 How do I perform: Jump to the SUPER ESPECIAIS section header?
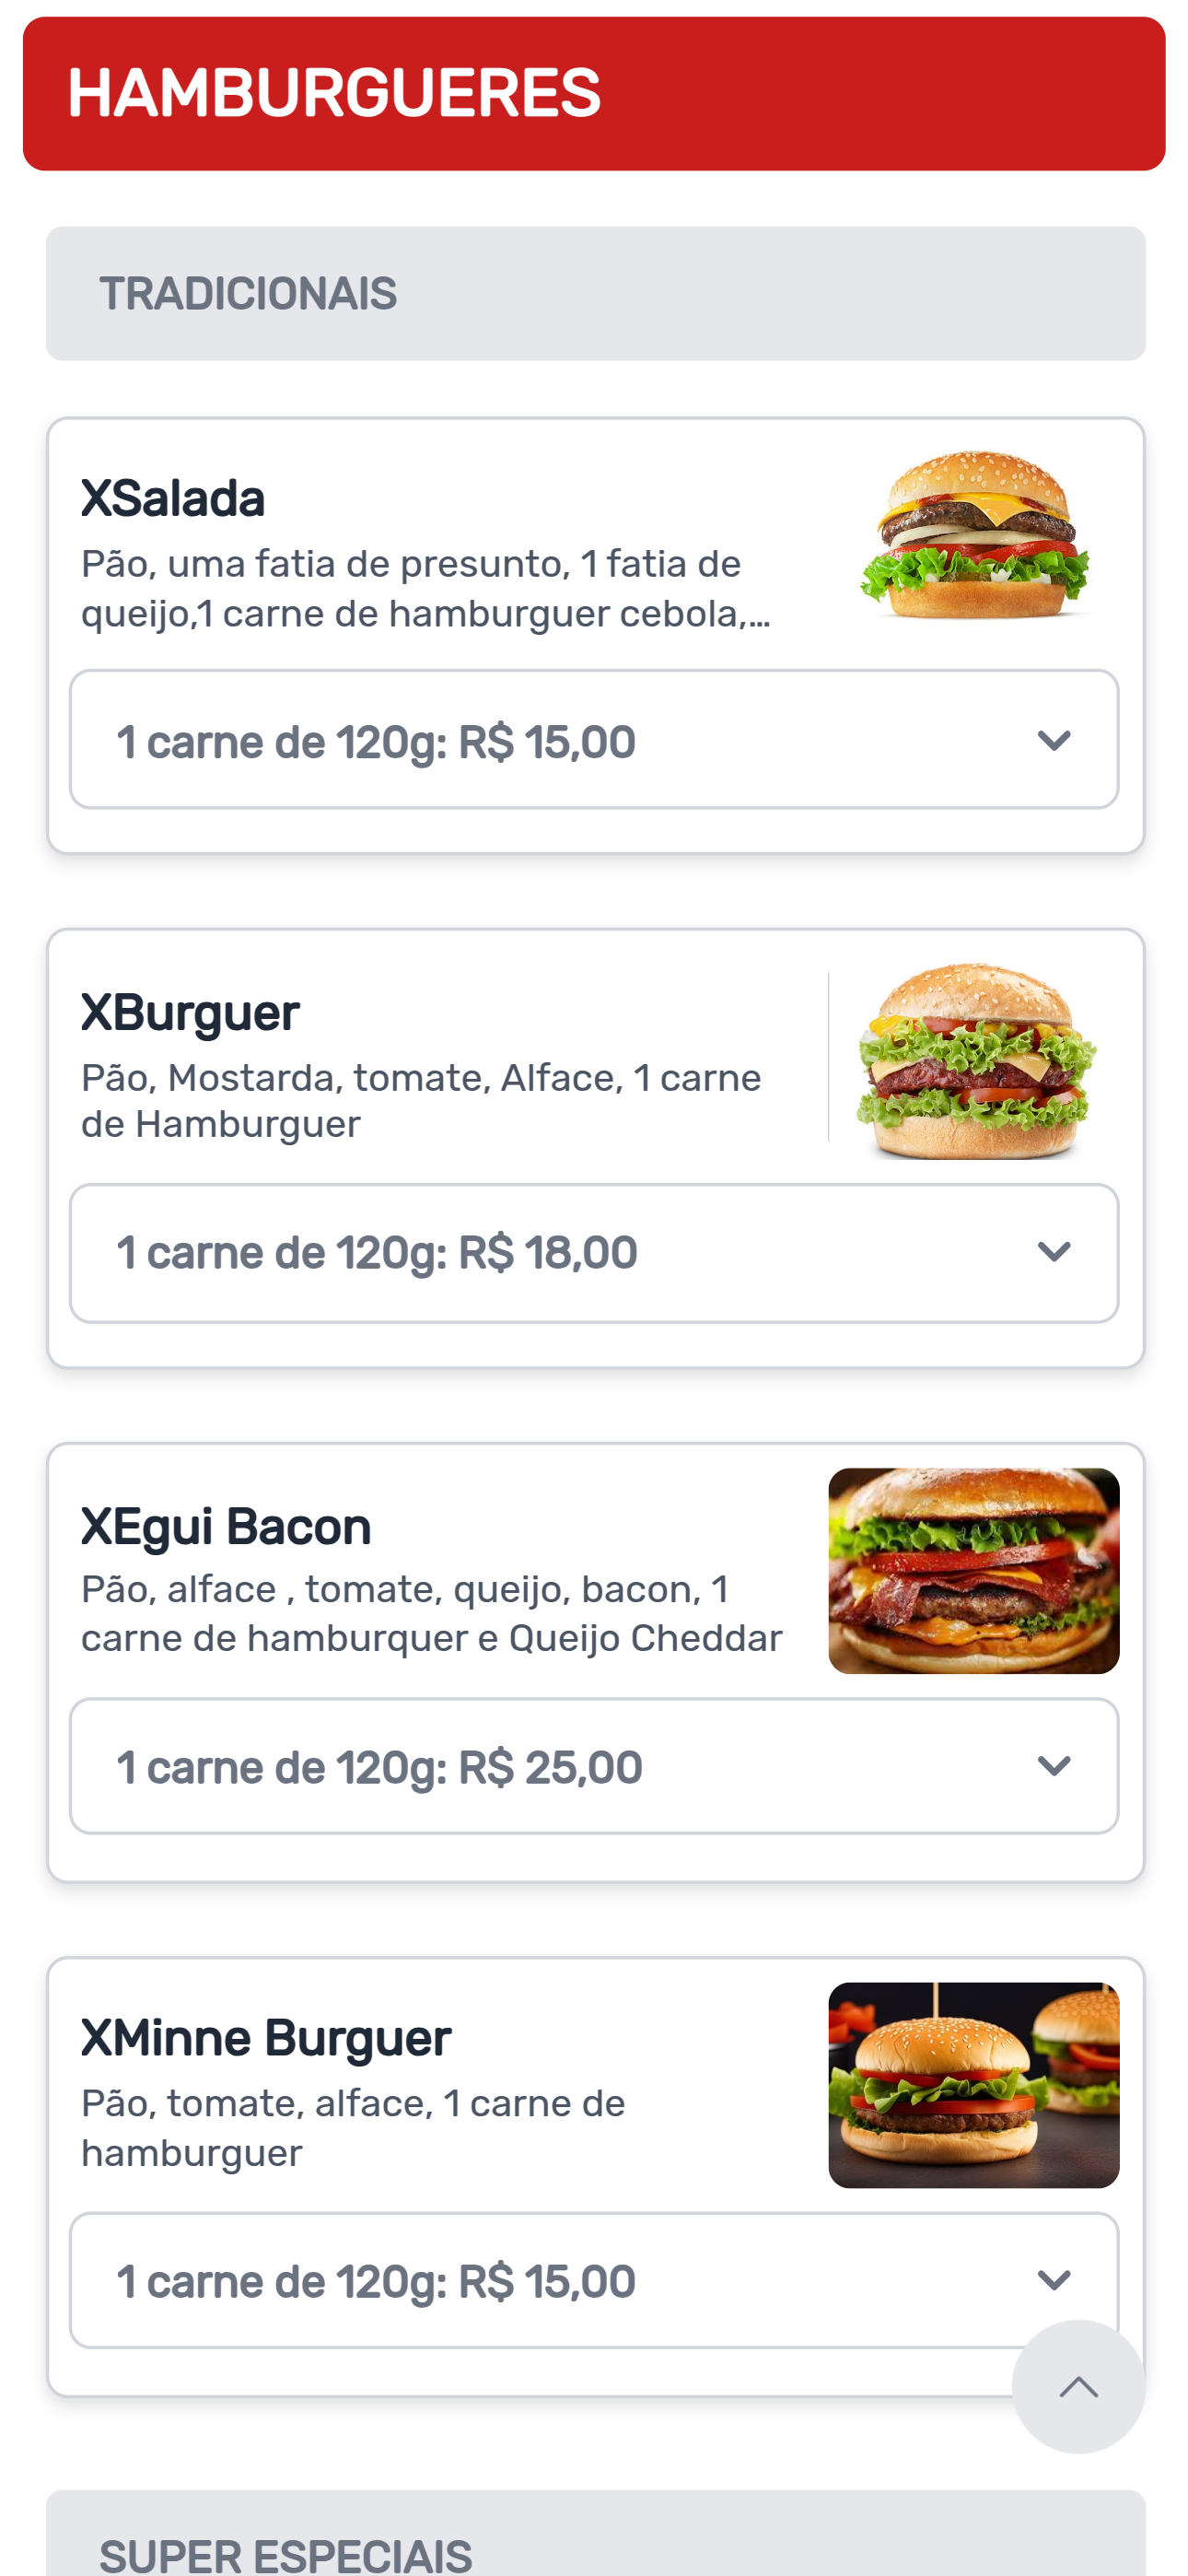click(595, 2550)
